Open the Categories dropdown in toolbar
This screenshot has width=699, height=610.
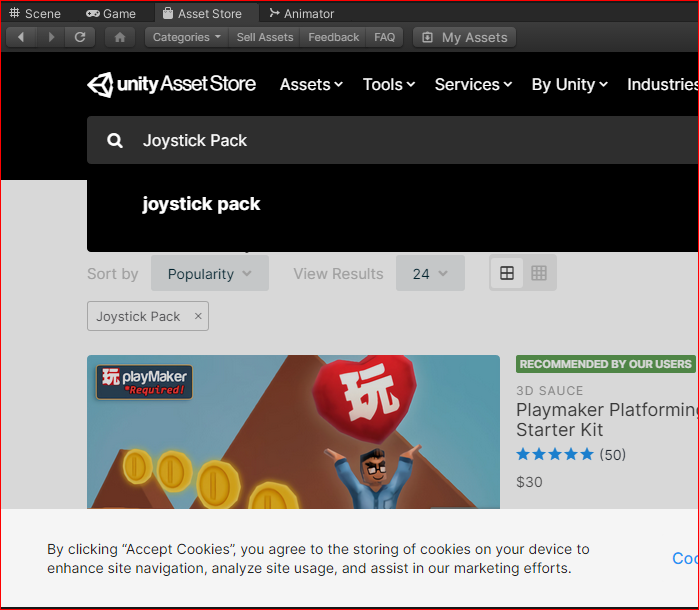pyautogui.click(x=187, y=37)
